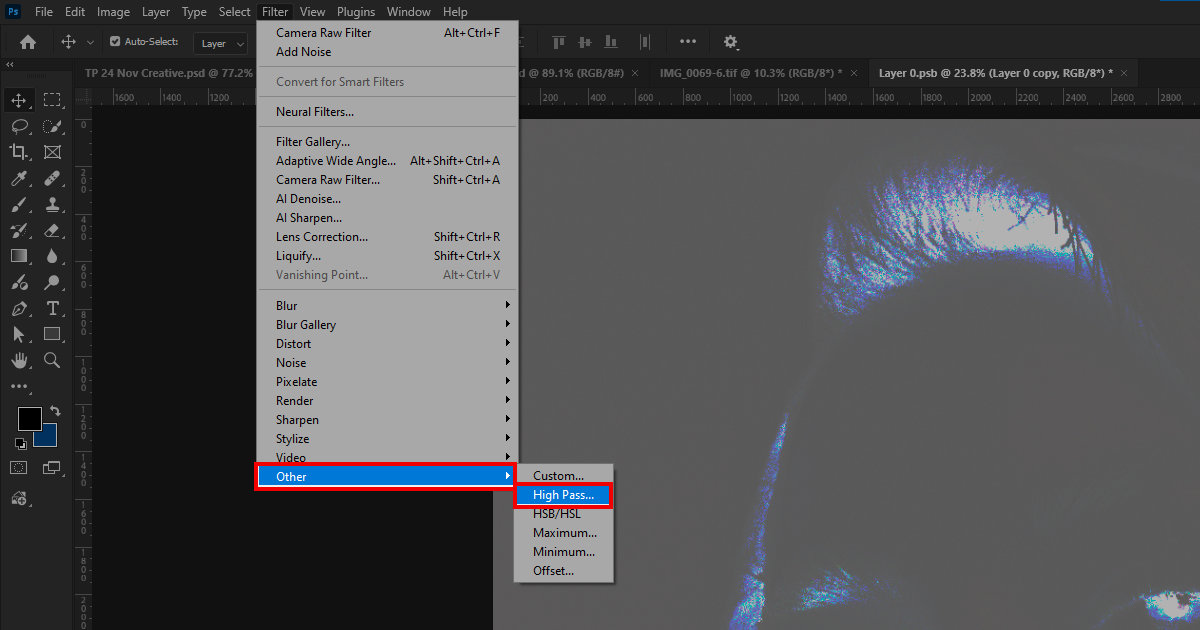Select the Zoom tool

(52, 360)
